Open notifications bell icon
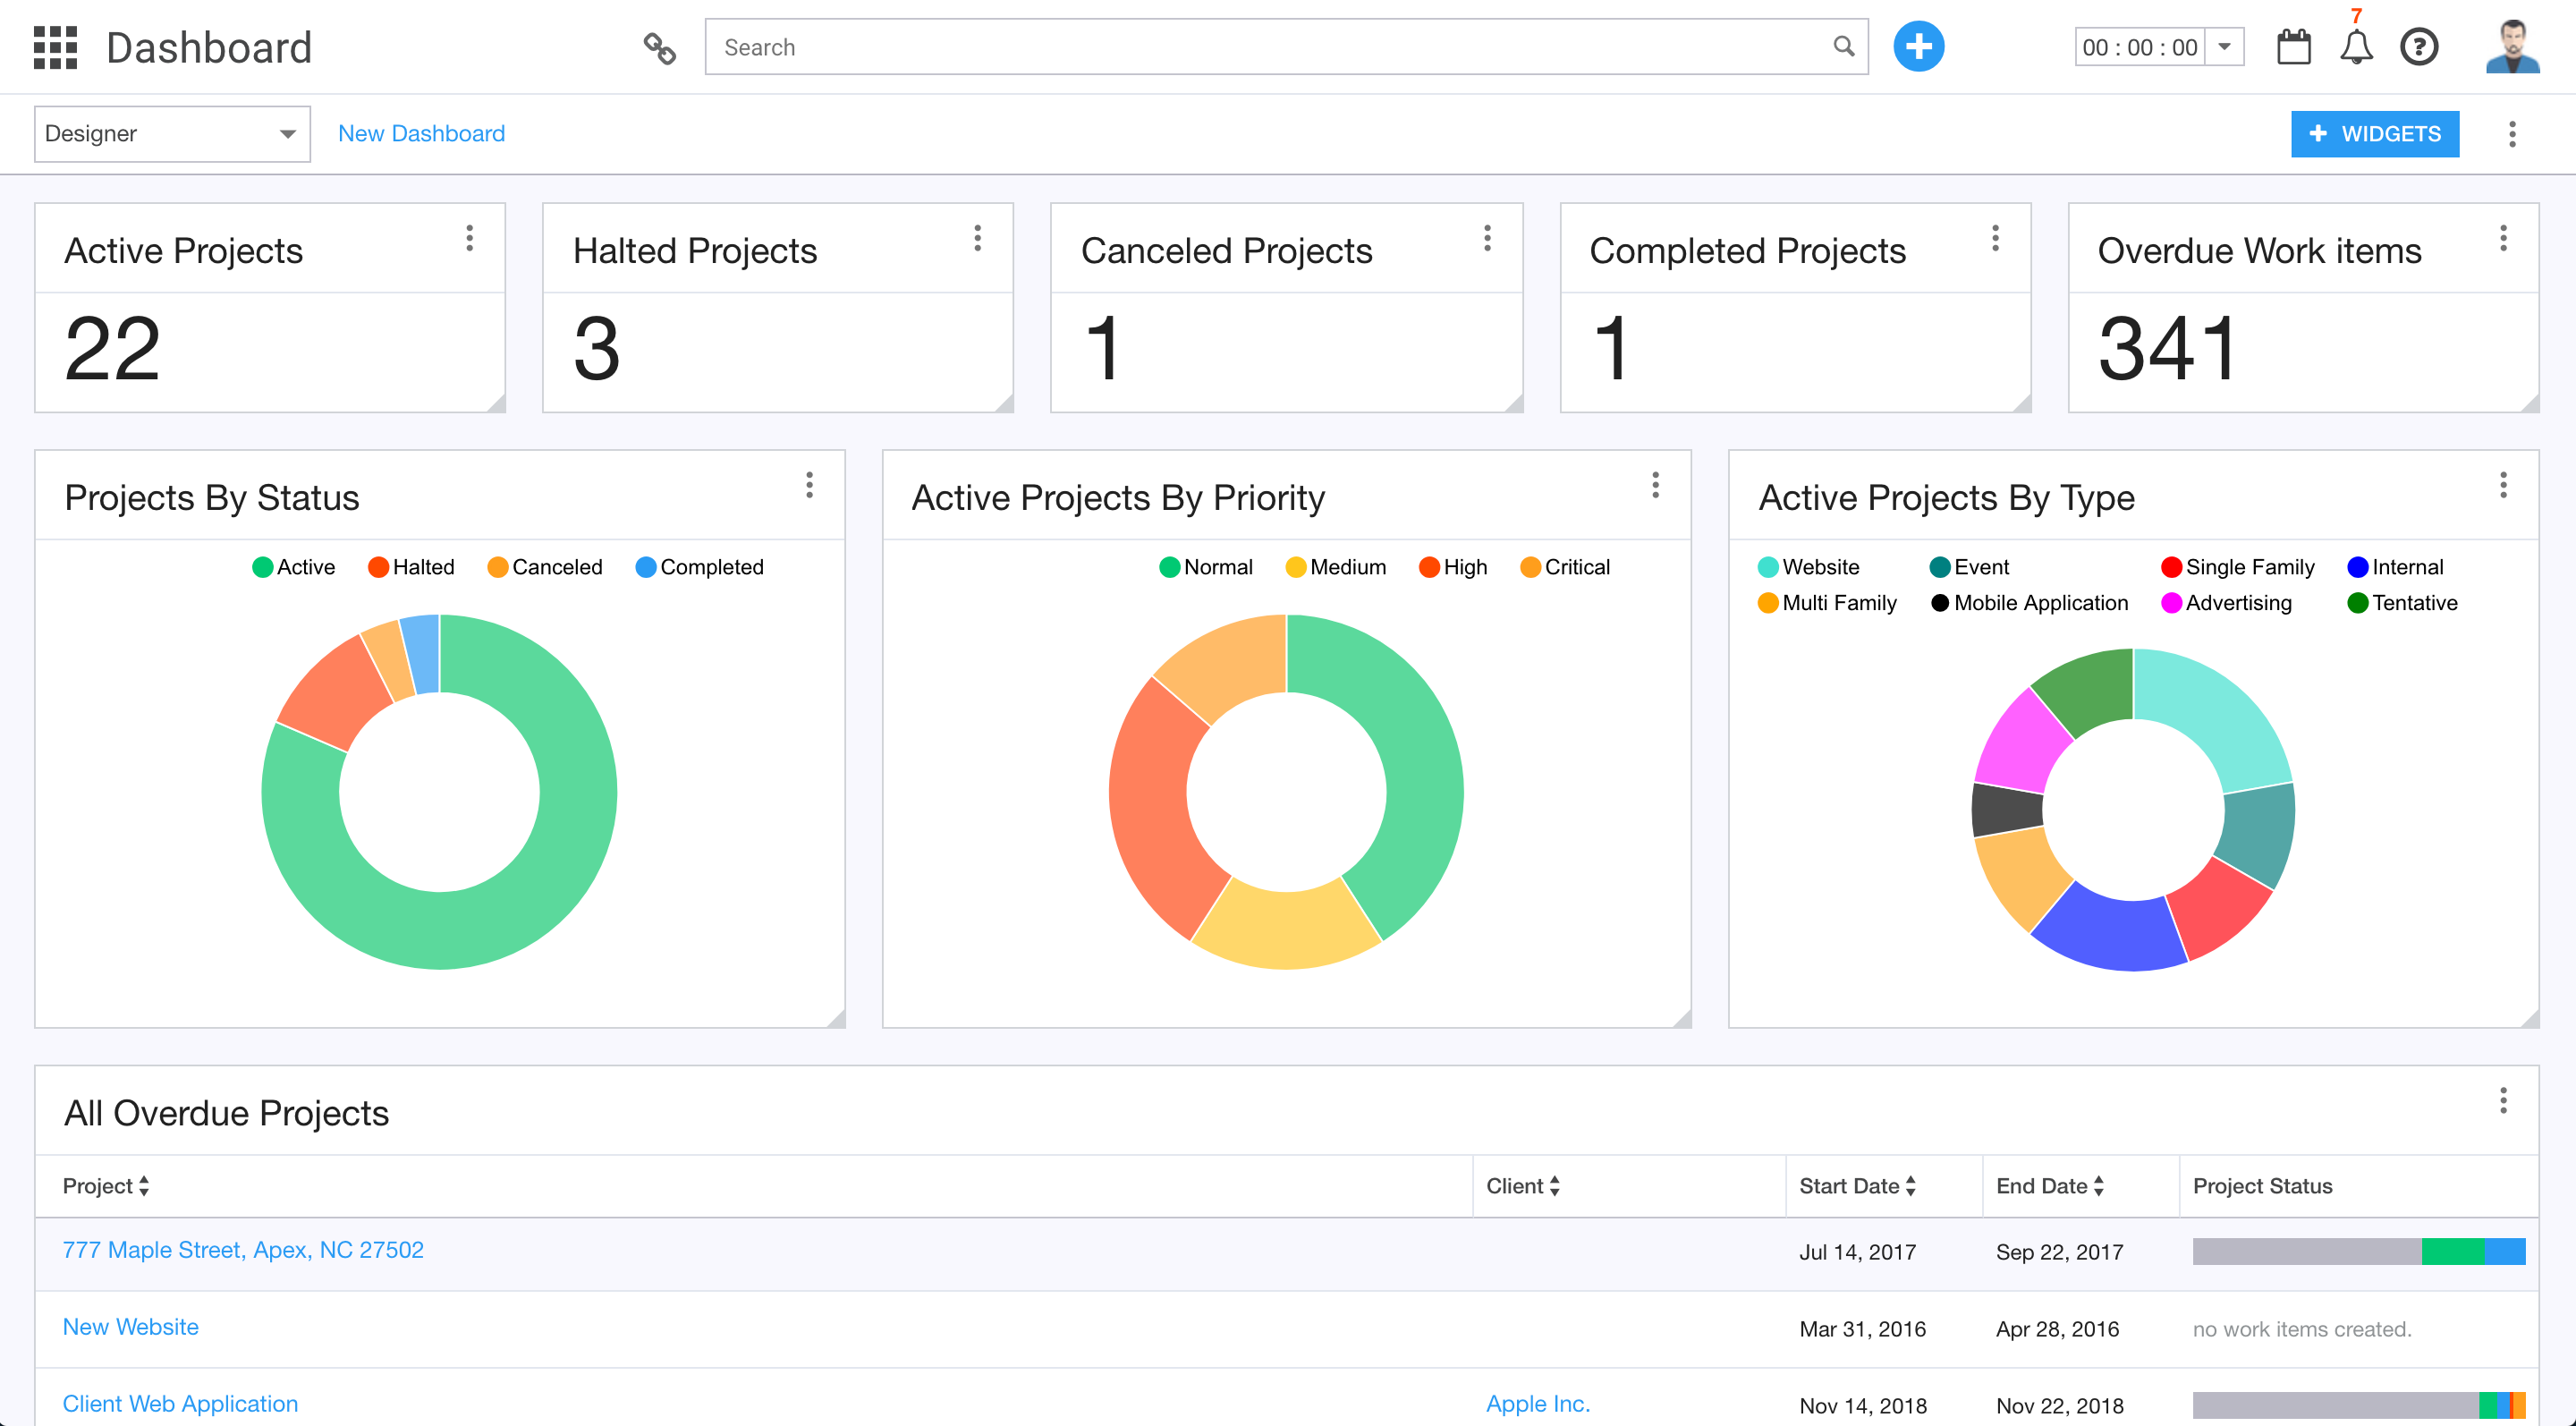 [x=2355, y=47]
